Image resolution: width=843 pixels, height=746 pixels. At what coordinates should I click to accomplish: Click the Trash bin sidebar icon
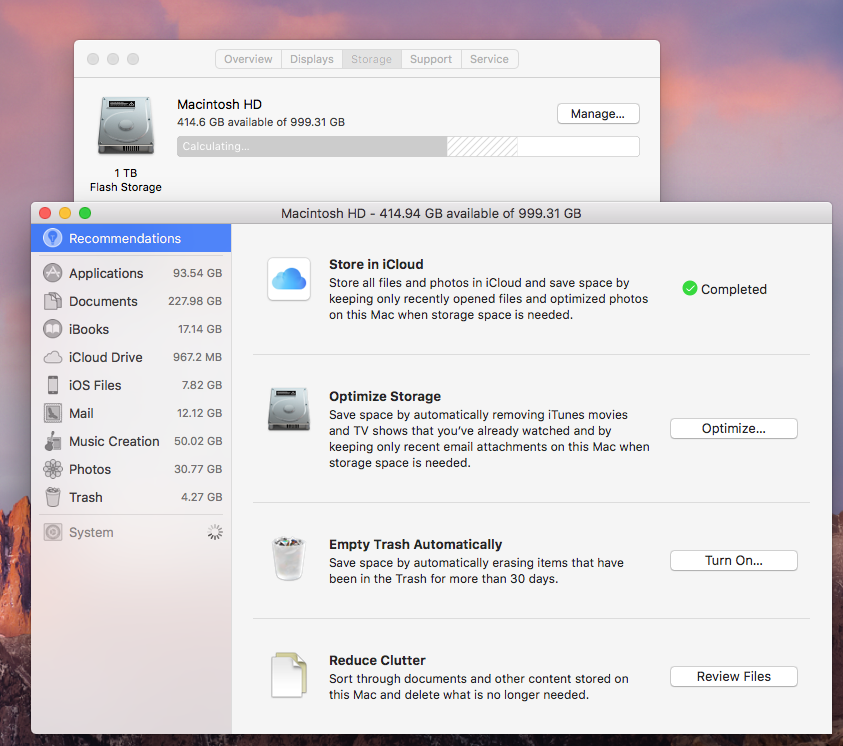(x=52, y=497)
